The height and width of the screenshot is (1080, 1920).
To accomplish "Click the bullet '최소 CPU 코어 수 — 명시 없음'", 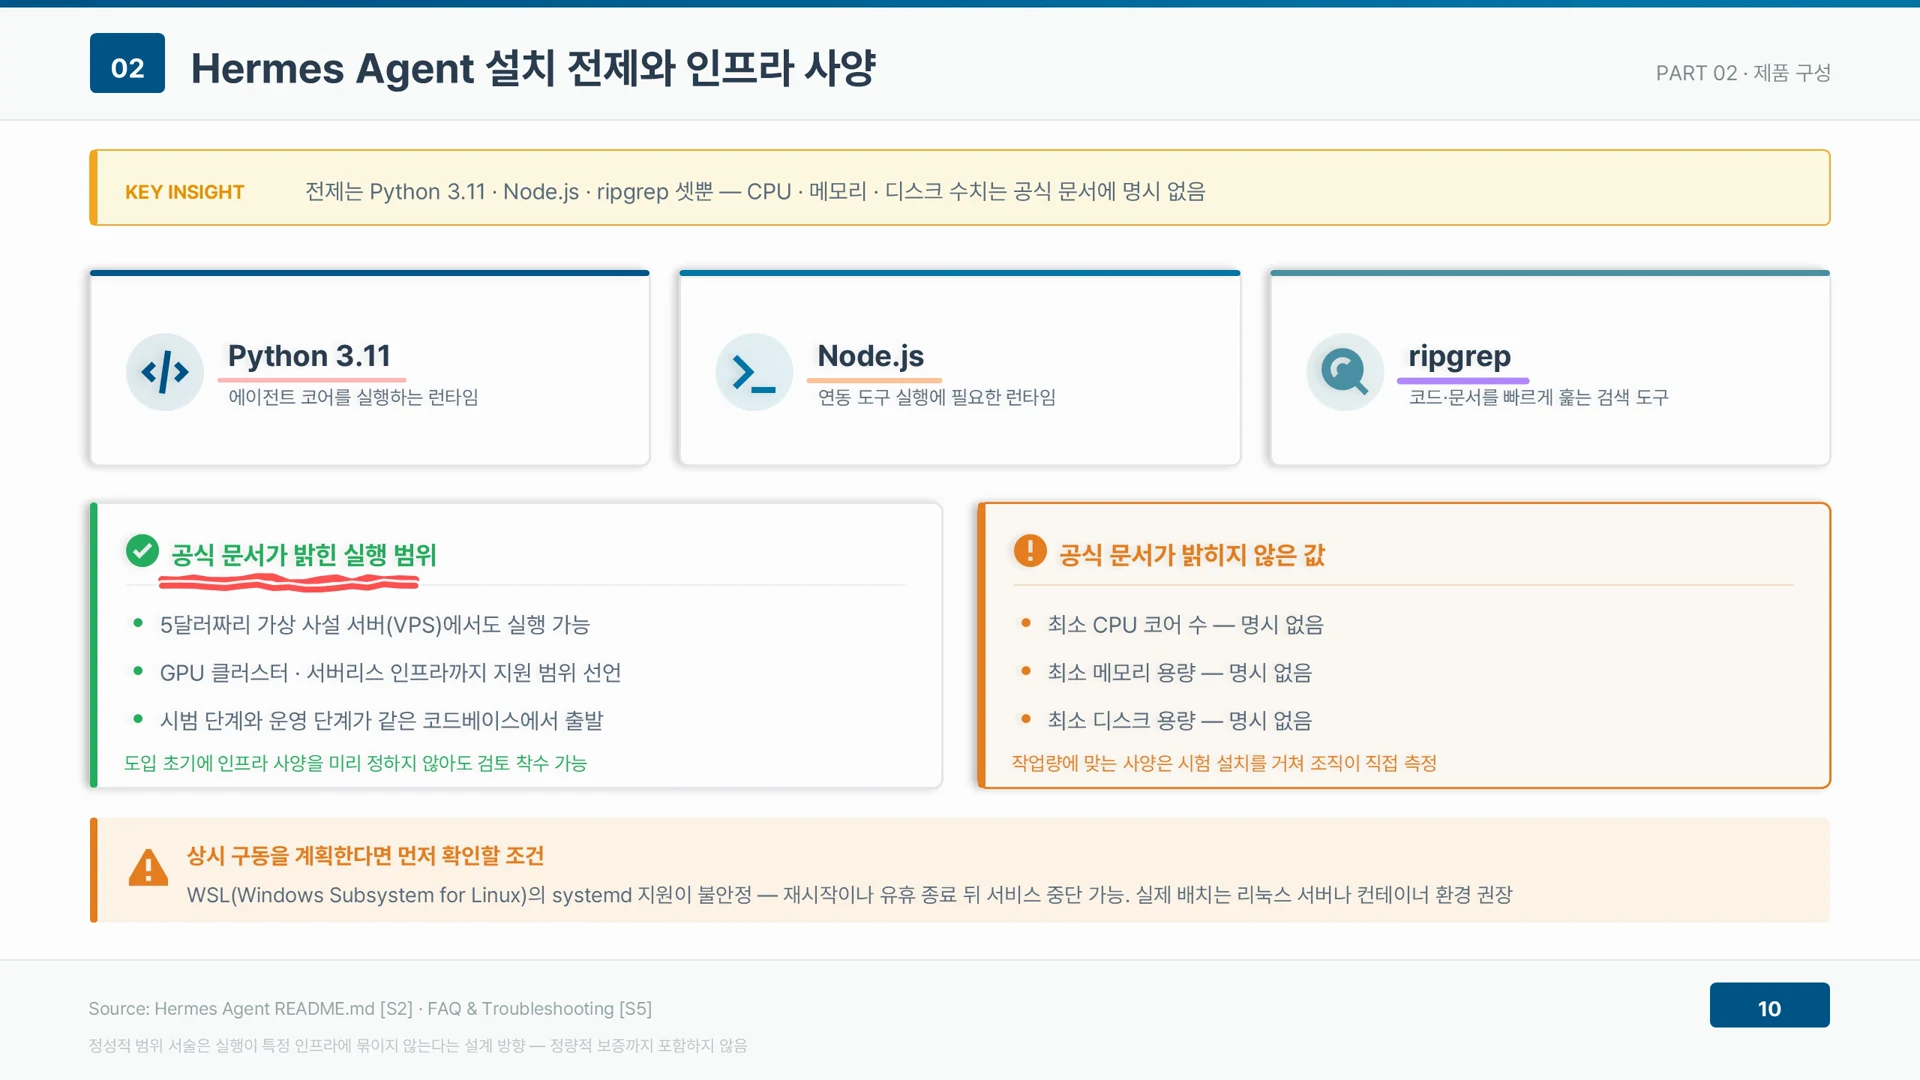I will tap(1185, 625).
